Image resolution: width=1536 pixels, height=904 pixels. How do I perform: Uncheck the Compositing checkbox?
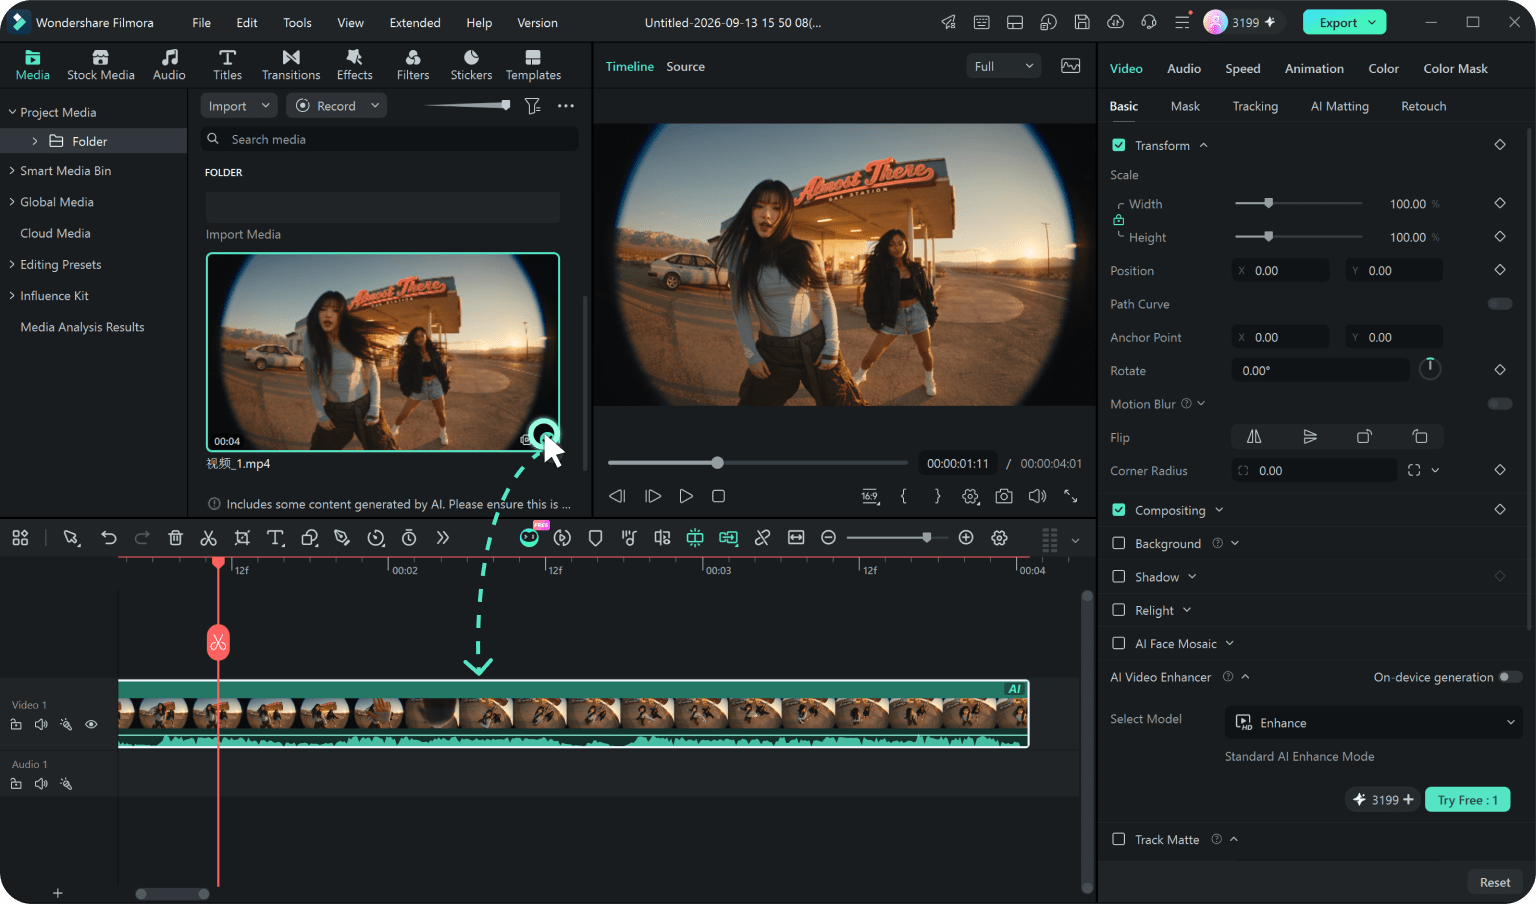point(1119,510)
